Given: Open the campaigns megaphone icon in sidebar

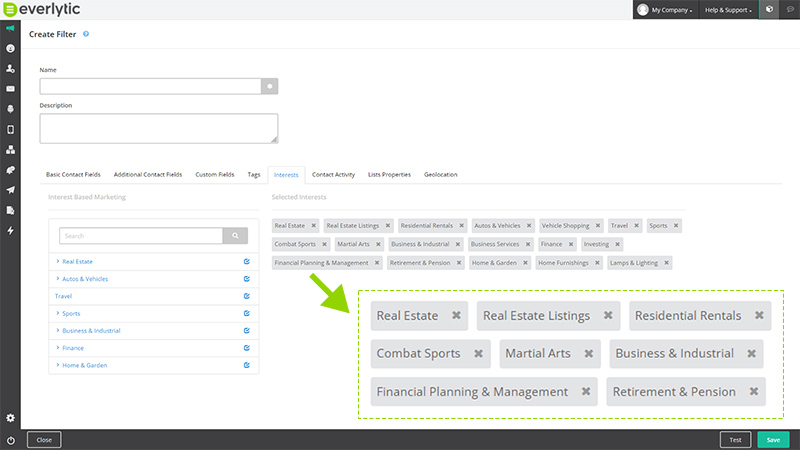Looking at the screenshot, I should [x=10, y=28].
